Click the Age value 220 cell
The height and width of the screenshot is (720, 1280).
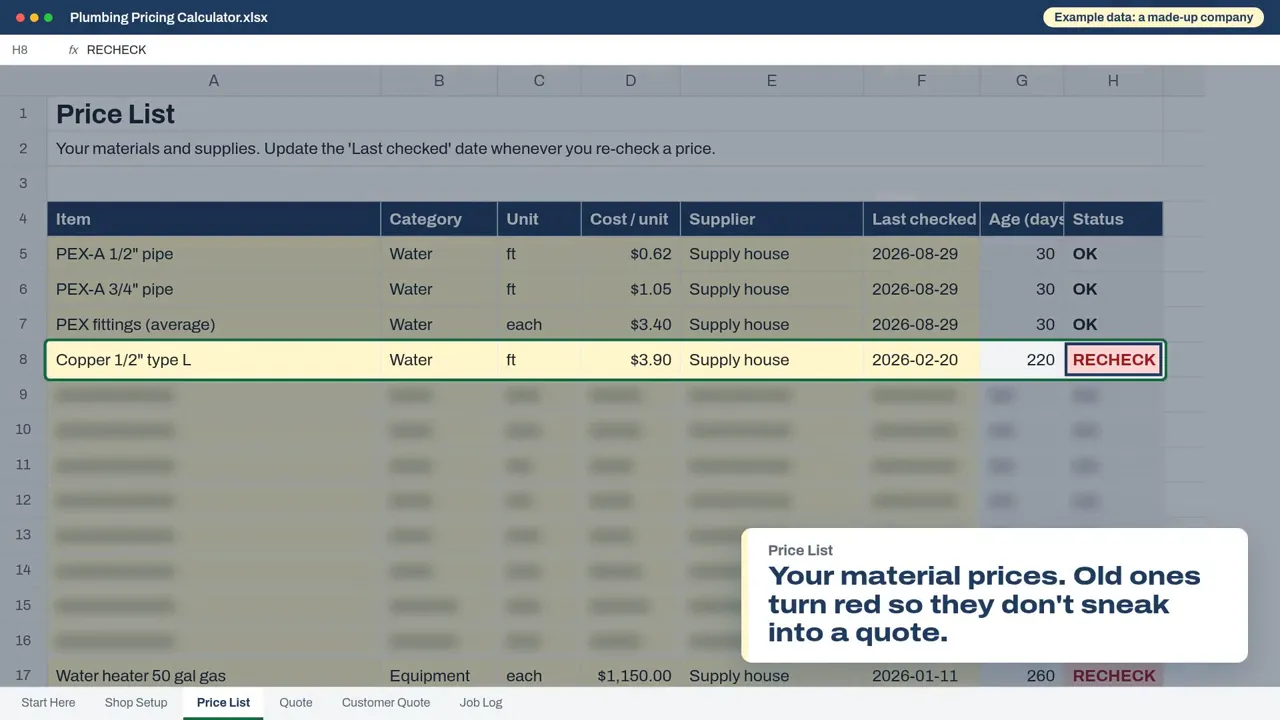(1022, 360)
